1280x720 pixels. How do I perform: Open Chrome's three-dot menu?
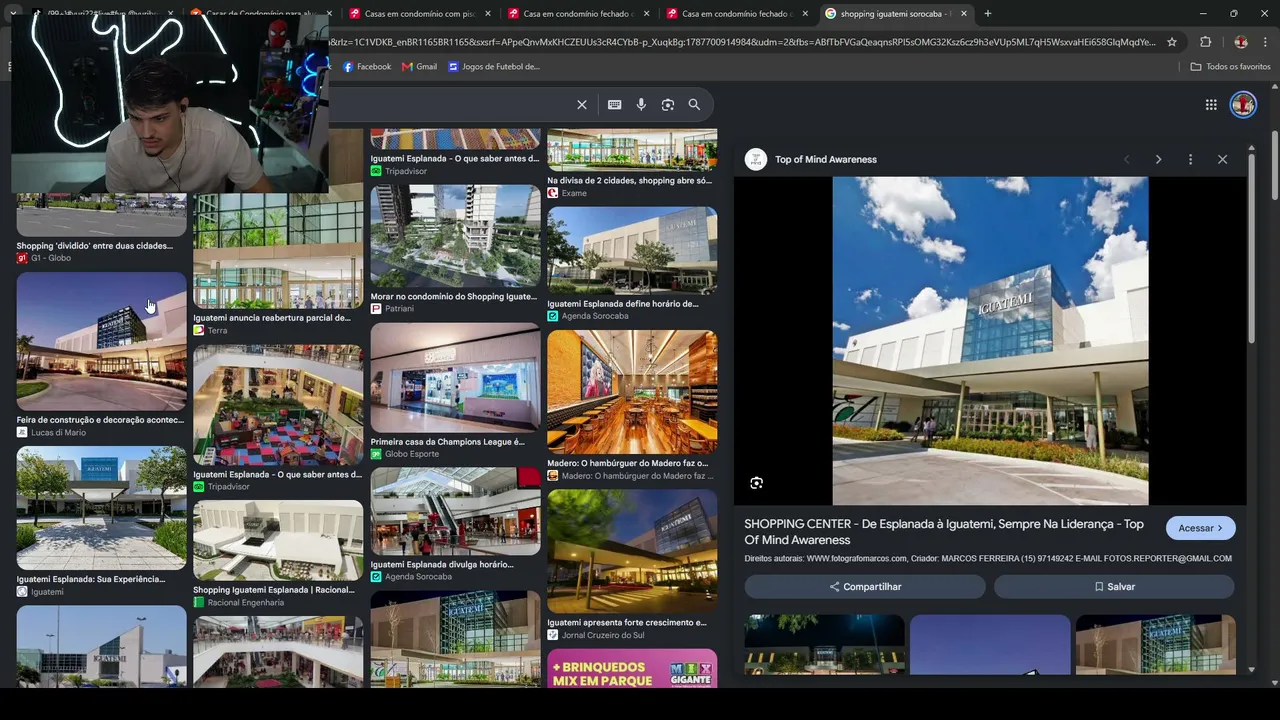[x=1266, y=42]
